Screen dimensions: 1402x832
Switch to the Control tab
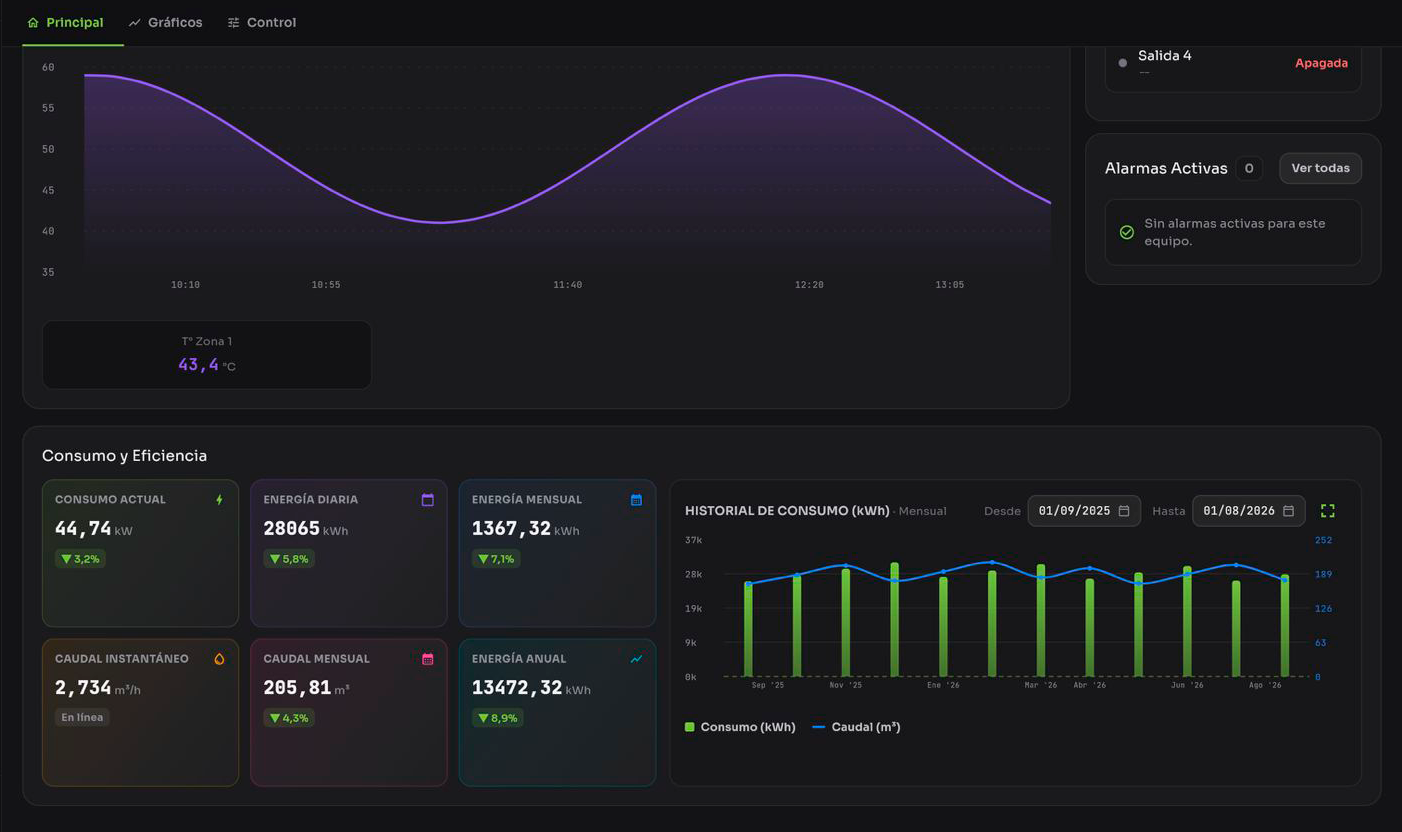click(x=262, y=22)
